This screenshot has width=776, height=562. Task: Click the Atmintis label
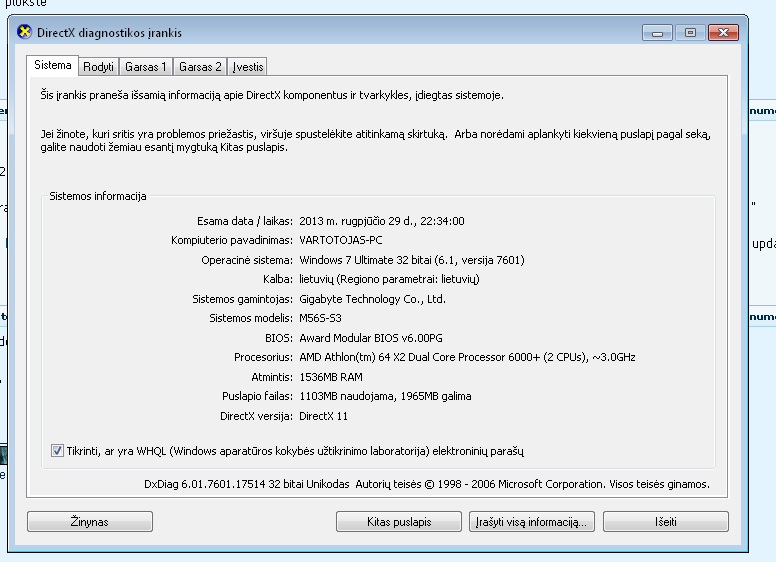[272, 377]
